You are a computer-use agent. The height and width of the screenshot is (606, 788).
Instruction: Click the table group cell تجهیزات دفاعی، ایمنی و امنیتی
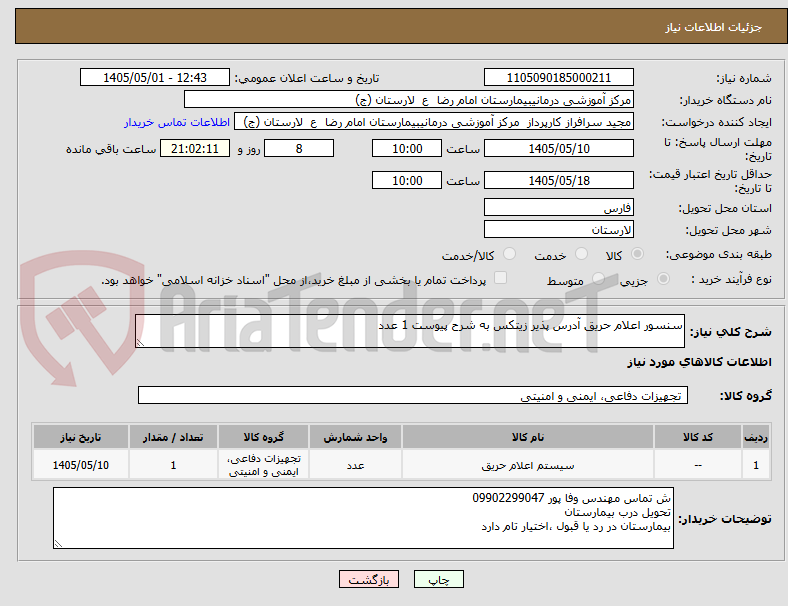pos(263,465)
